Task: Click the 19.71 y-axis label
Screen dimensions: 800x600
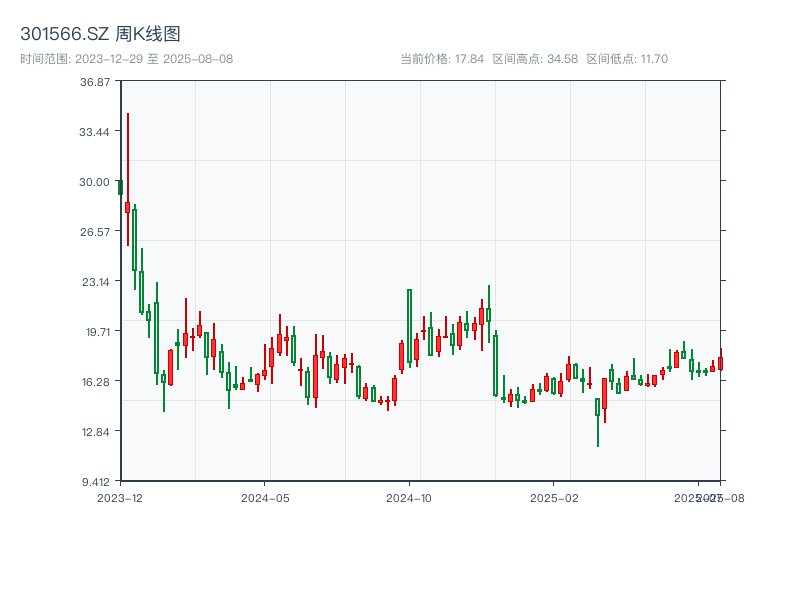Action: pos(98,332)
